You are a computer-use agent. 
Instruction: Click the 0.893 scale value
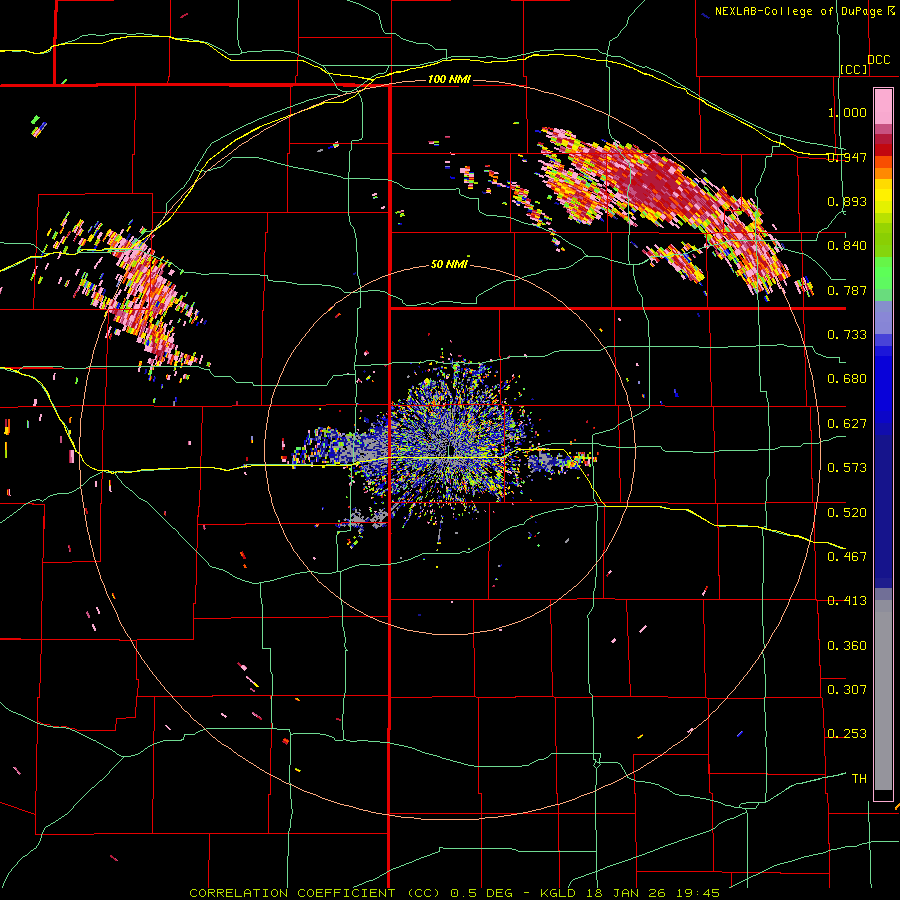[x=847, y=201]
